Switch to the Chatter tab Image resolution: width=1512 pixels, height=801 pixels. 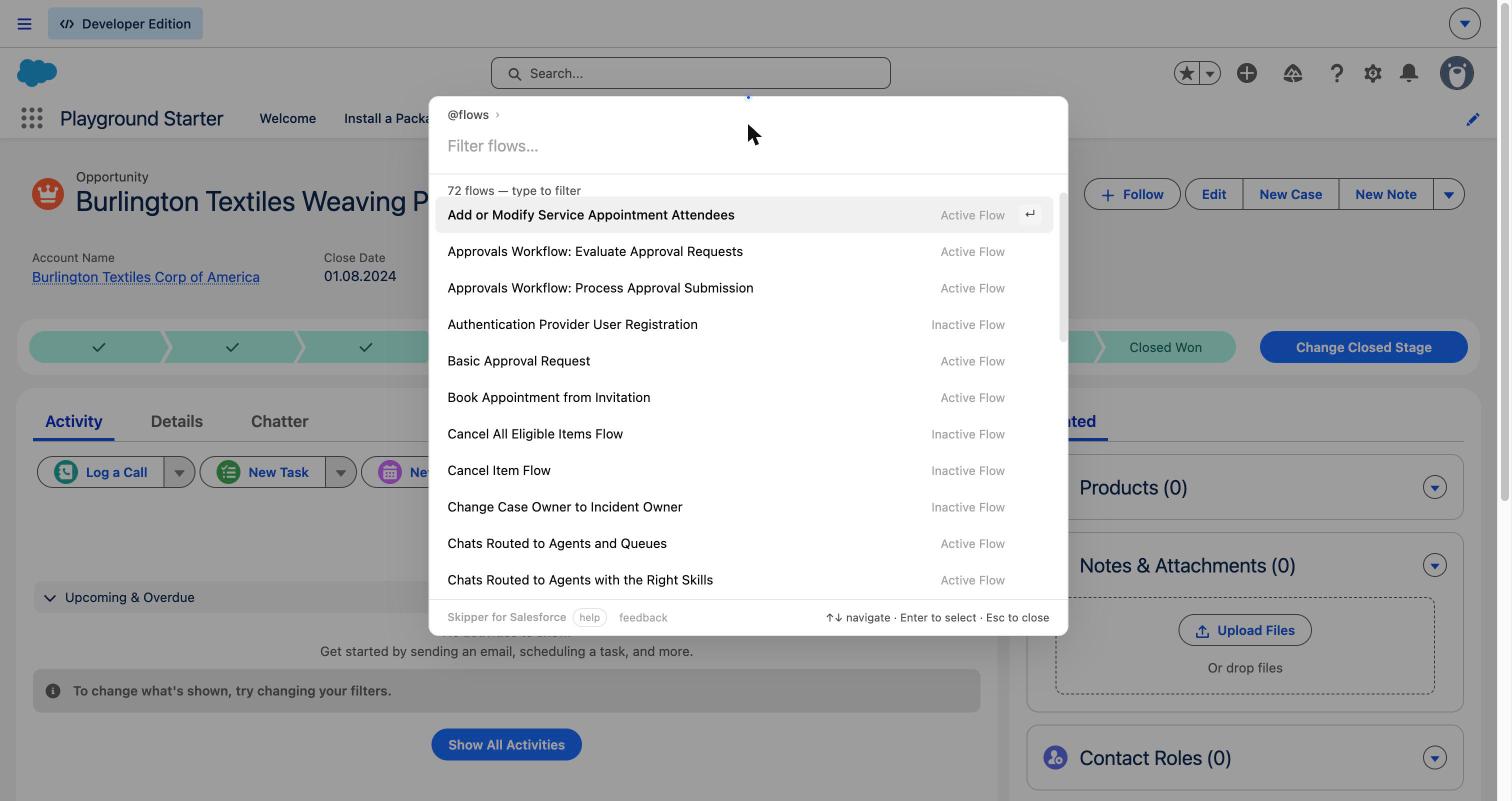coord(280,421)
